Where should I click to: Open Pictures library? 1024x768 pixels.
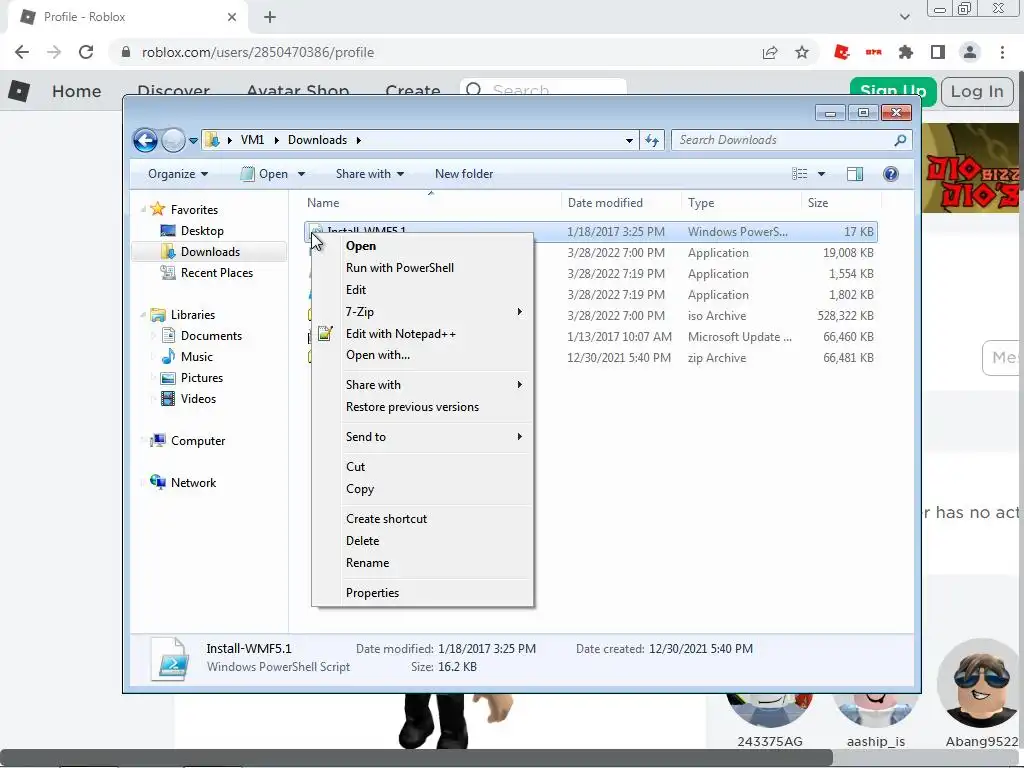201,377
